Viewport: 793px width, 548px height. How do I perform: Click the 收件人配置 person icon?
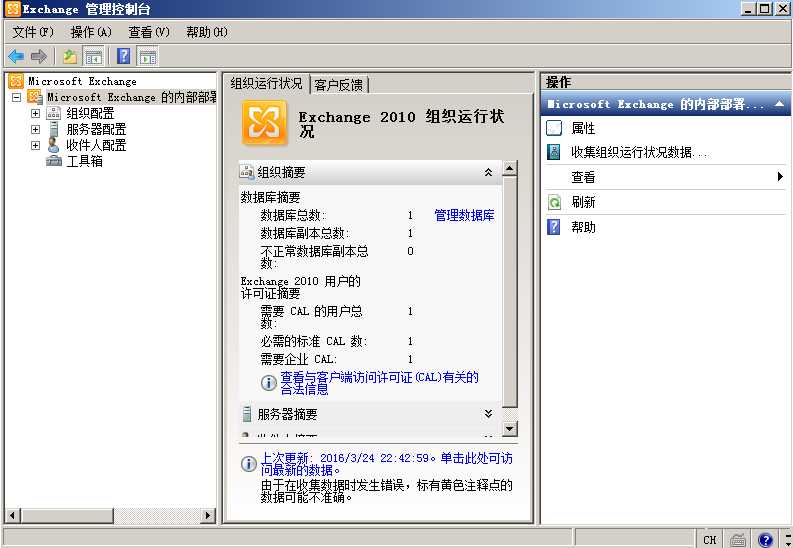click(53, 146)
